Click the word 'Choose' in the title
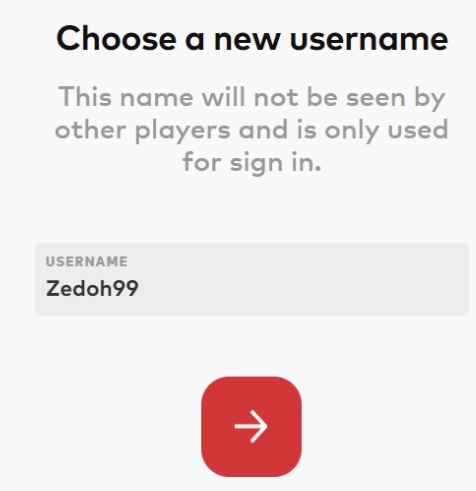The image size is (476, 491). (116, 39)
